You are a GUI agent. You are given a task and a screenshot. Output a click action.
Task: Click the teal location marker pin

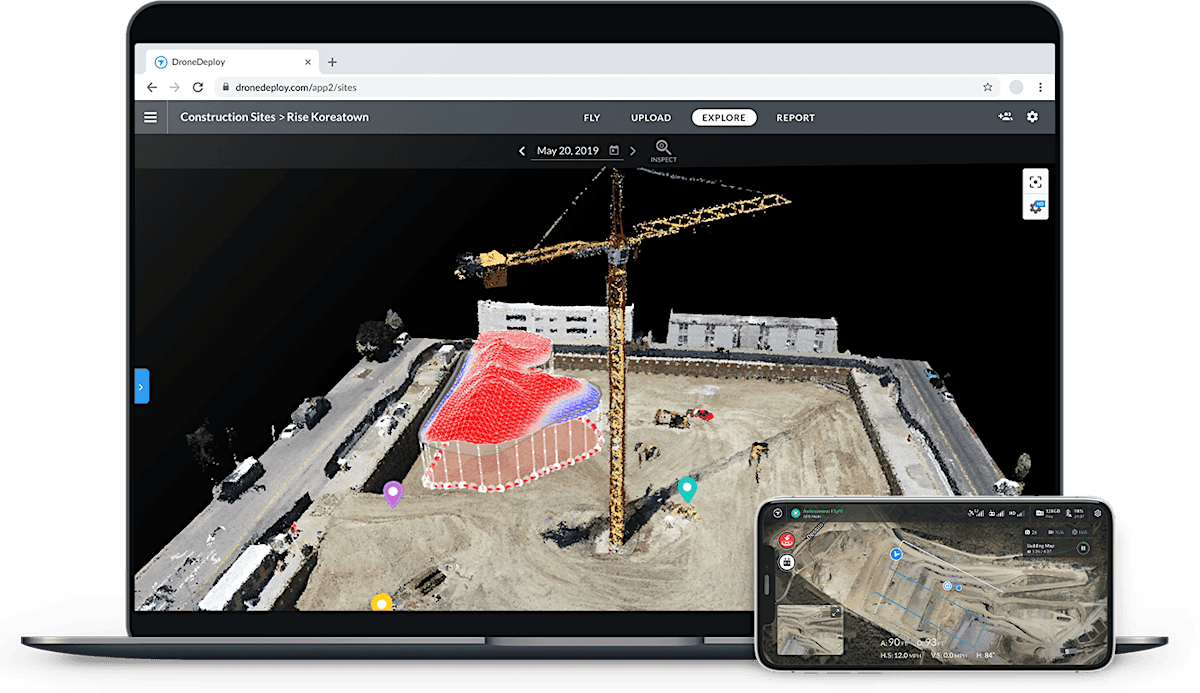click(687, 489)
